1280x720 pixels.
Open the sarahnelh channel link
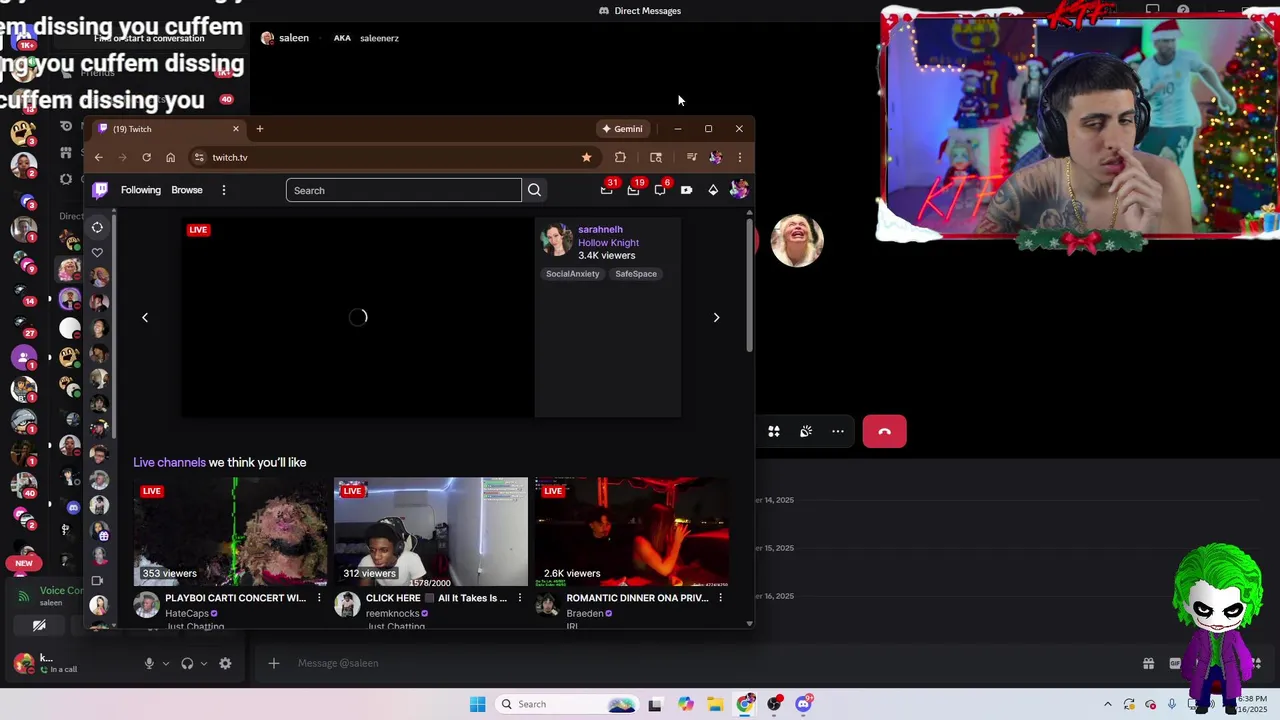coord(600,229)
